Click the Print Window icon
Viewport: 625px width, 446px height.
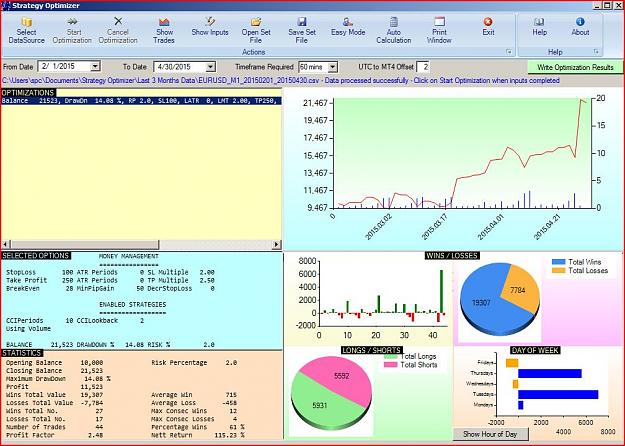(439, 22)
